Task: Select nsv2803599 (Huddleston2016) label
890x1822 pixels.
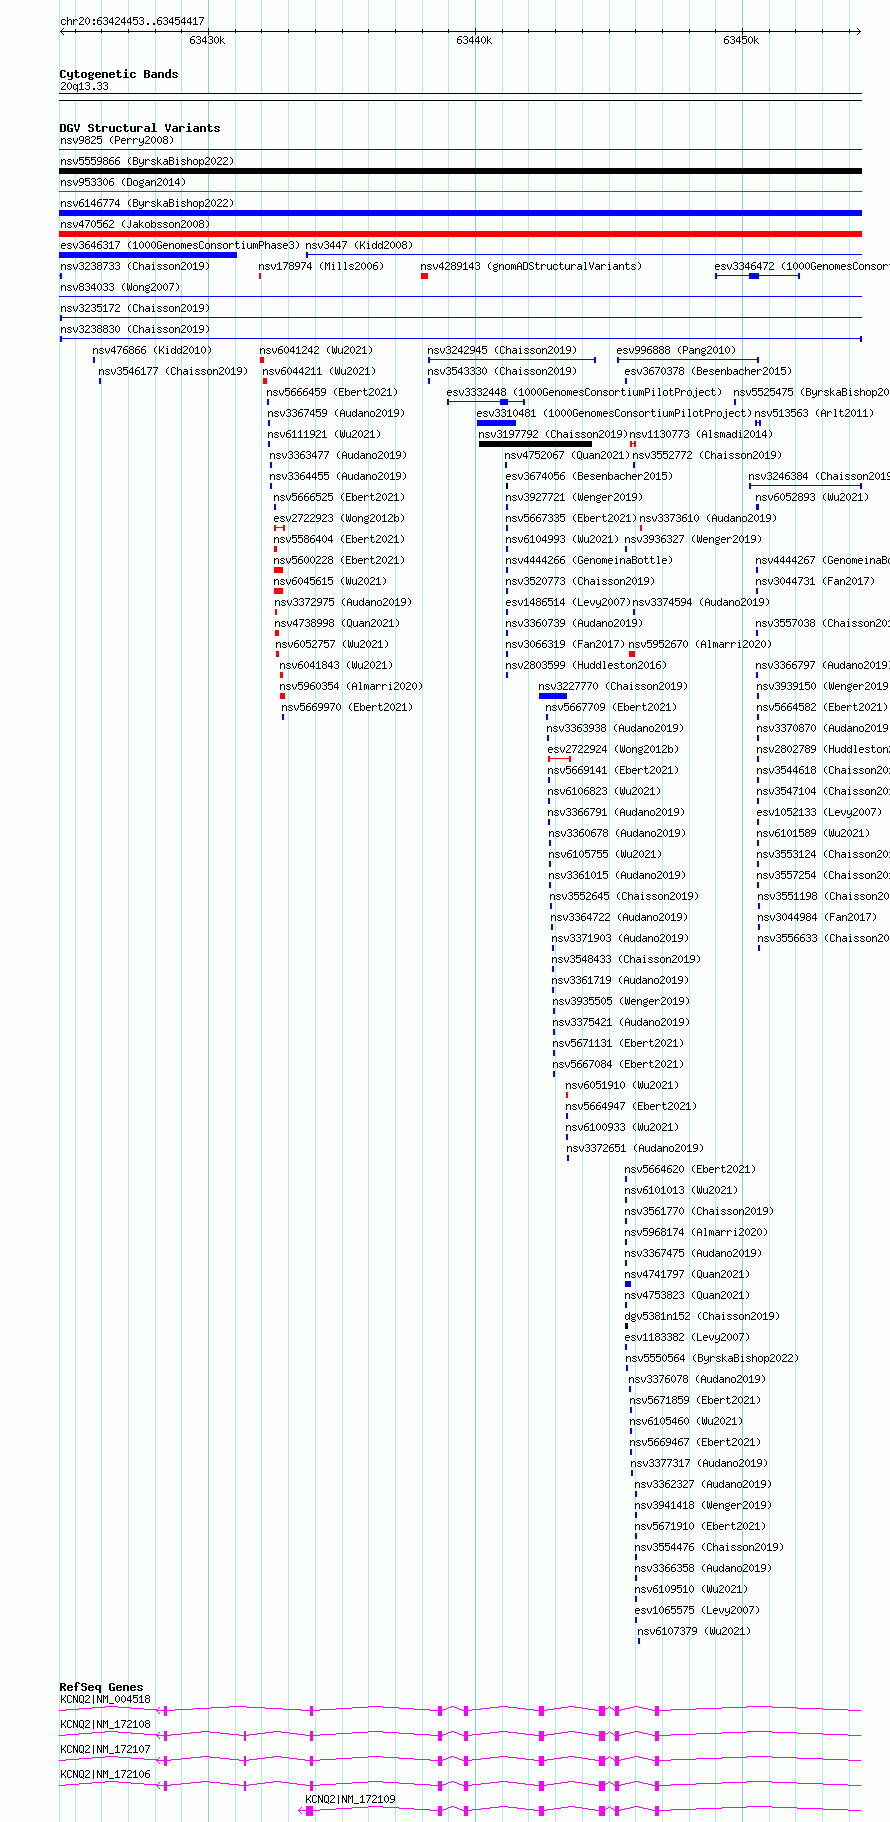Action: (x=586, y=665)
